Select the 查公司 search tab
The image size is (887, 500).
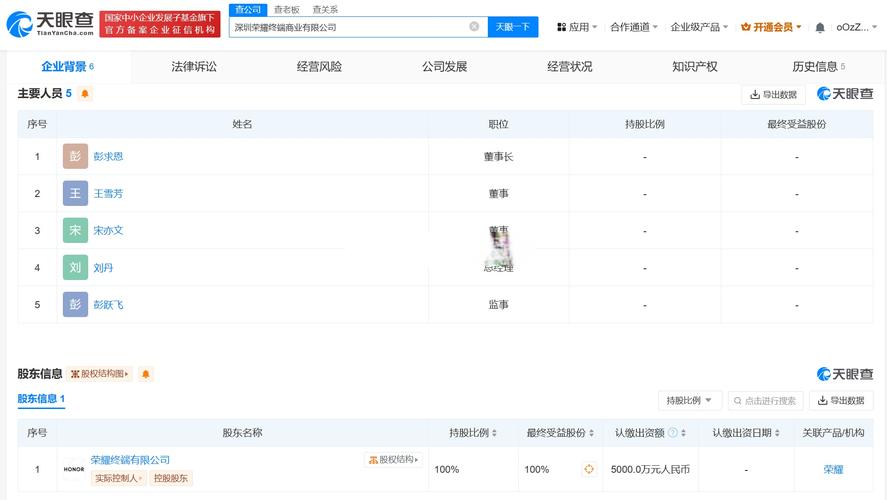coord(248,10)
